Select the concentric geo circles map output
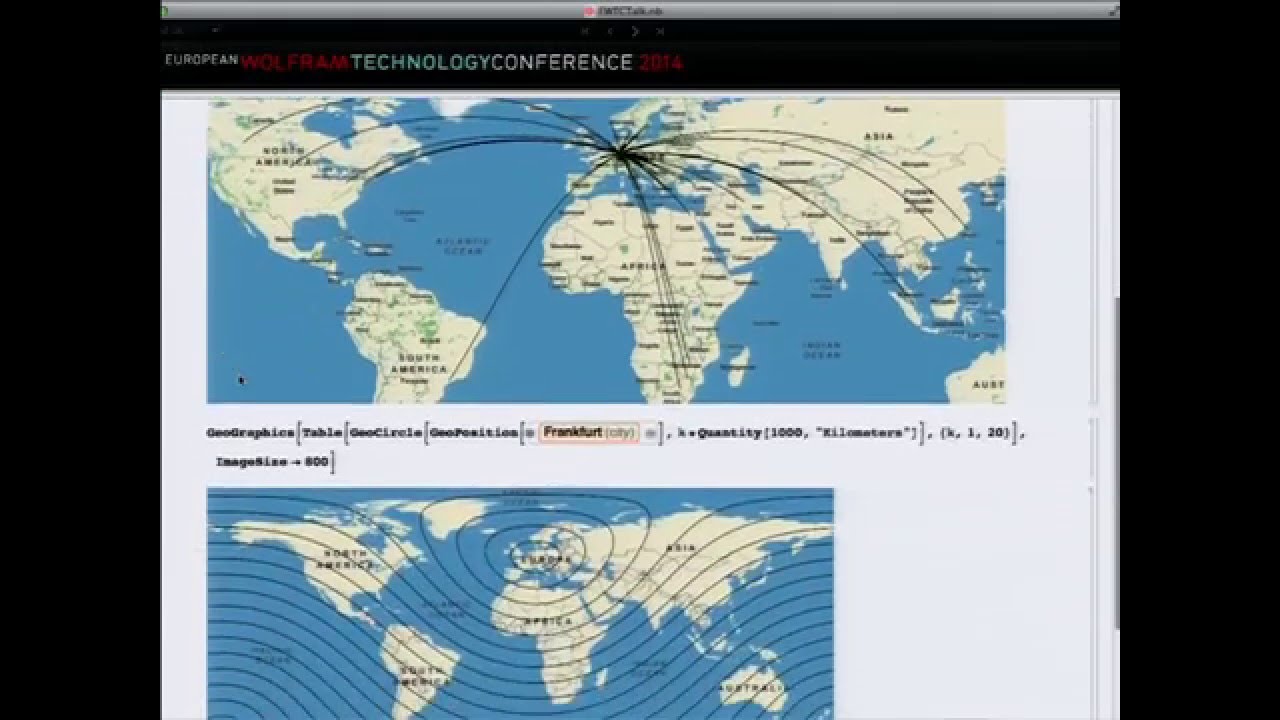Viewport: 1280px width, 720px height. 520,604
